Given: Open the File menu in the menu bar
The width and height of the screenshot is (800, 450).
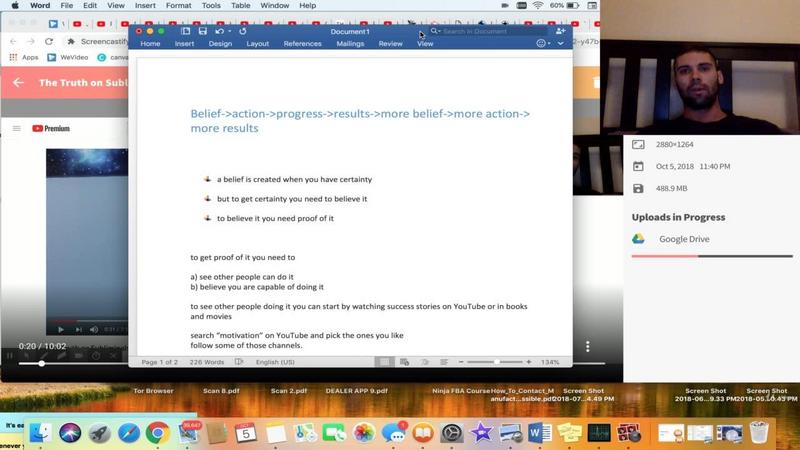Looking at the screenshot, I should click(66, 6).
